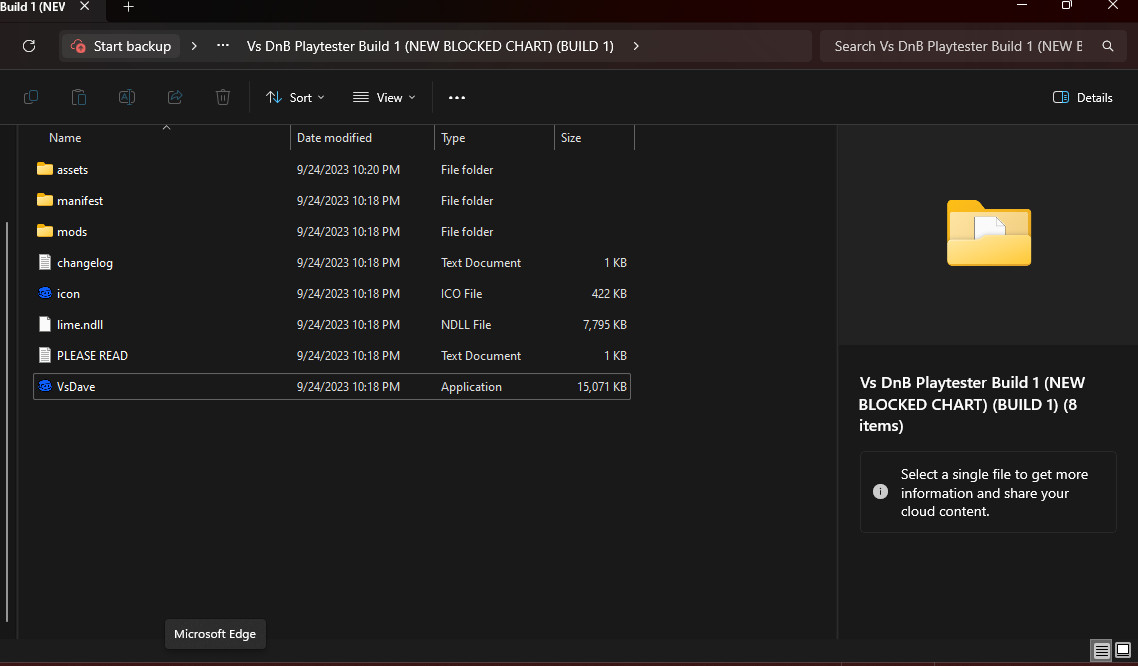Click the Delete trash icon
The width and height of the screenshot is (1138, 666).
click(x=222, y=97)
